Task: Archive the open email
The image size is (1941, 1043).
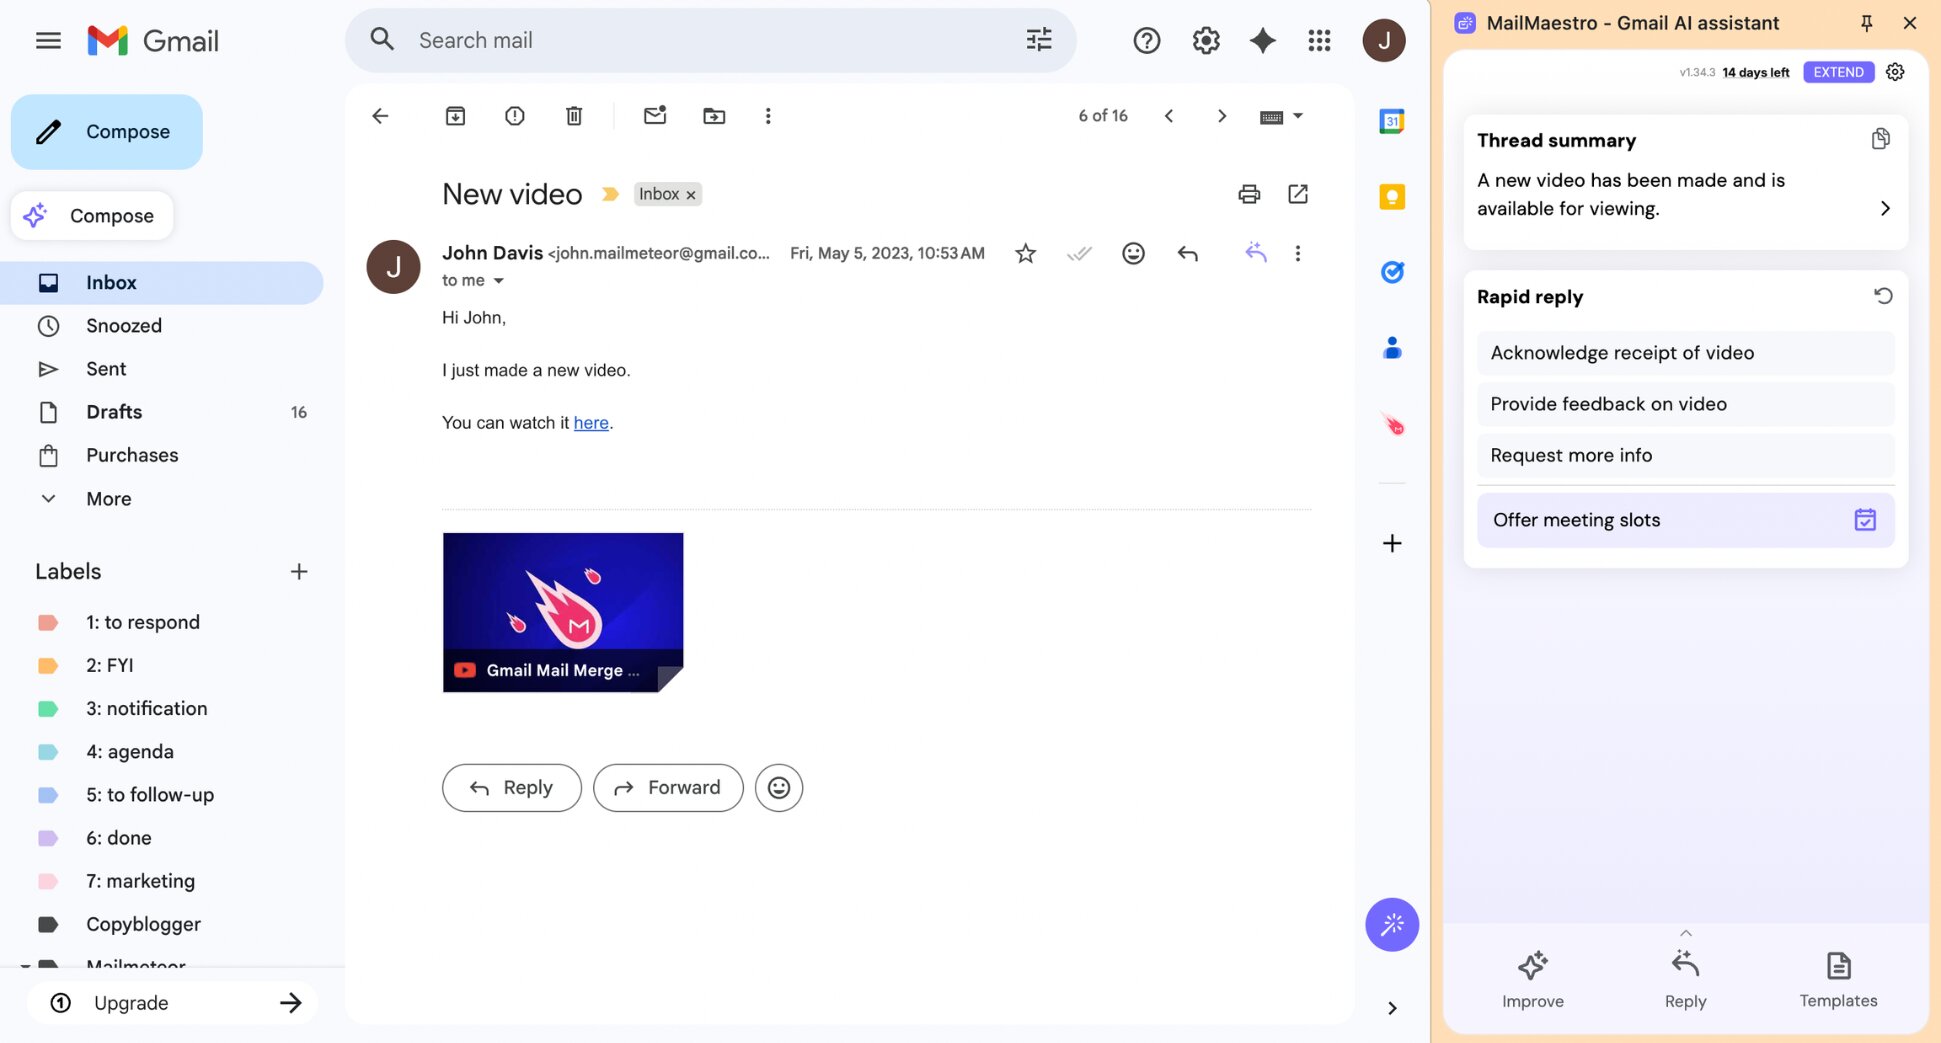Action: [x=455, y=115]
